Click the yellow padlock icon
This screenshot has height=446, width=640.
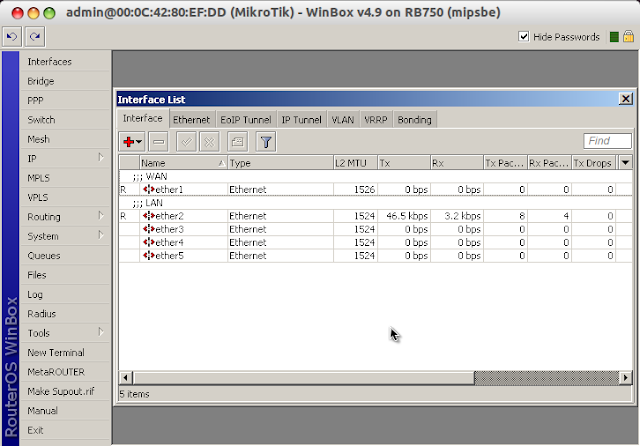click(x=629, y=37)
